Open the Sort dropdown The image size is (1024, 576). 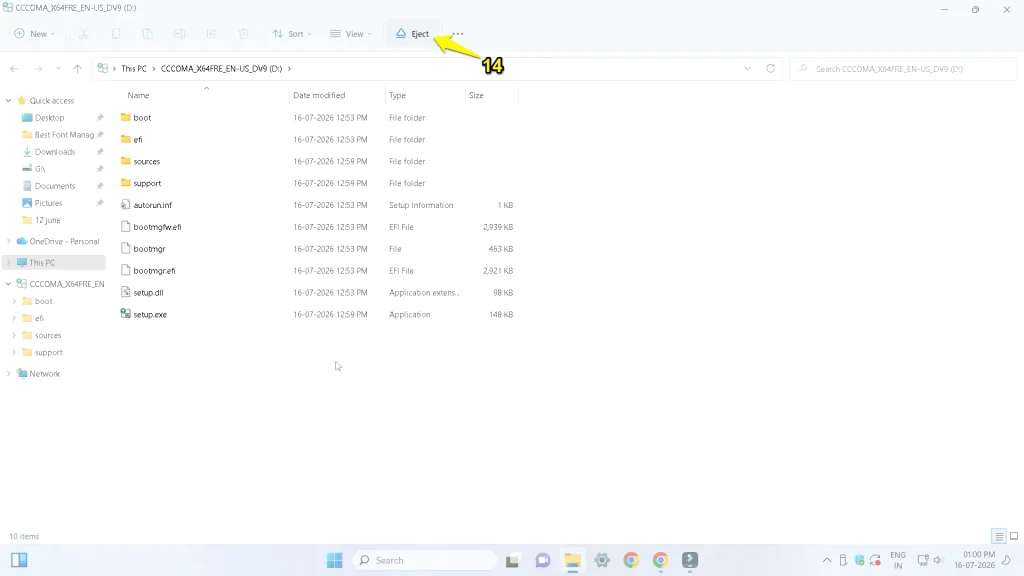[x=292, y=34]
